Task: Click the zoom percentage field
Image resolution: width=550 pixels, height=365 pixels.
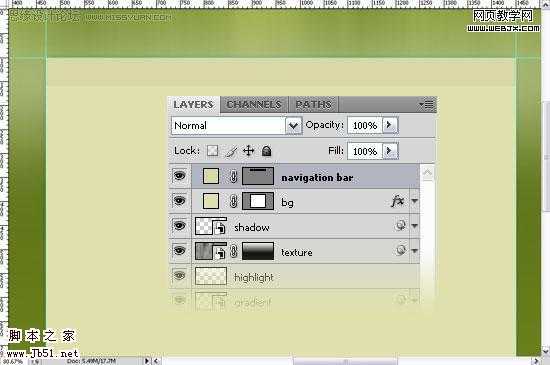Action: point(14,361)
